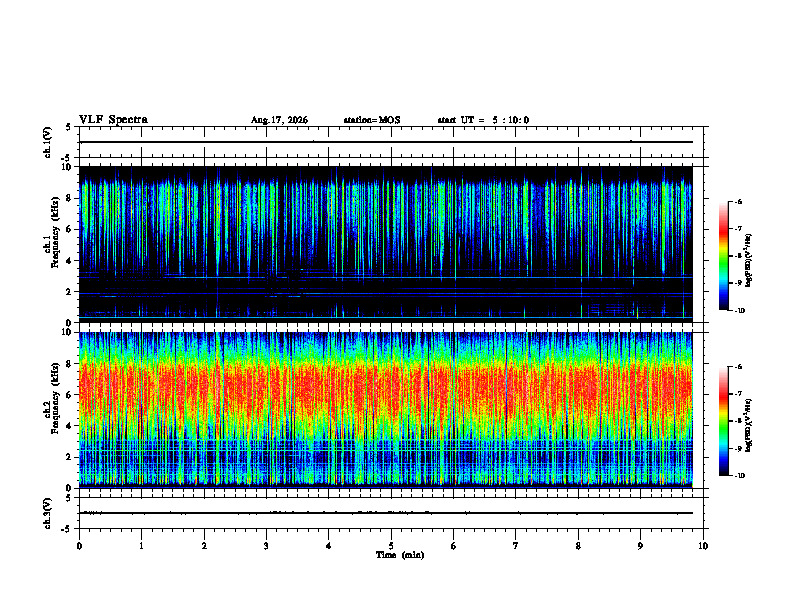The width and height of the screenshot is (792, 612).
Task: Click the "ch.3(V)" axis label
Action: click(x=48, y=513)
